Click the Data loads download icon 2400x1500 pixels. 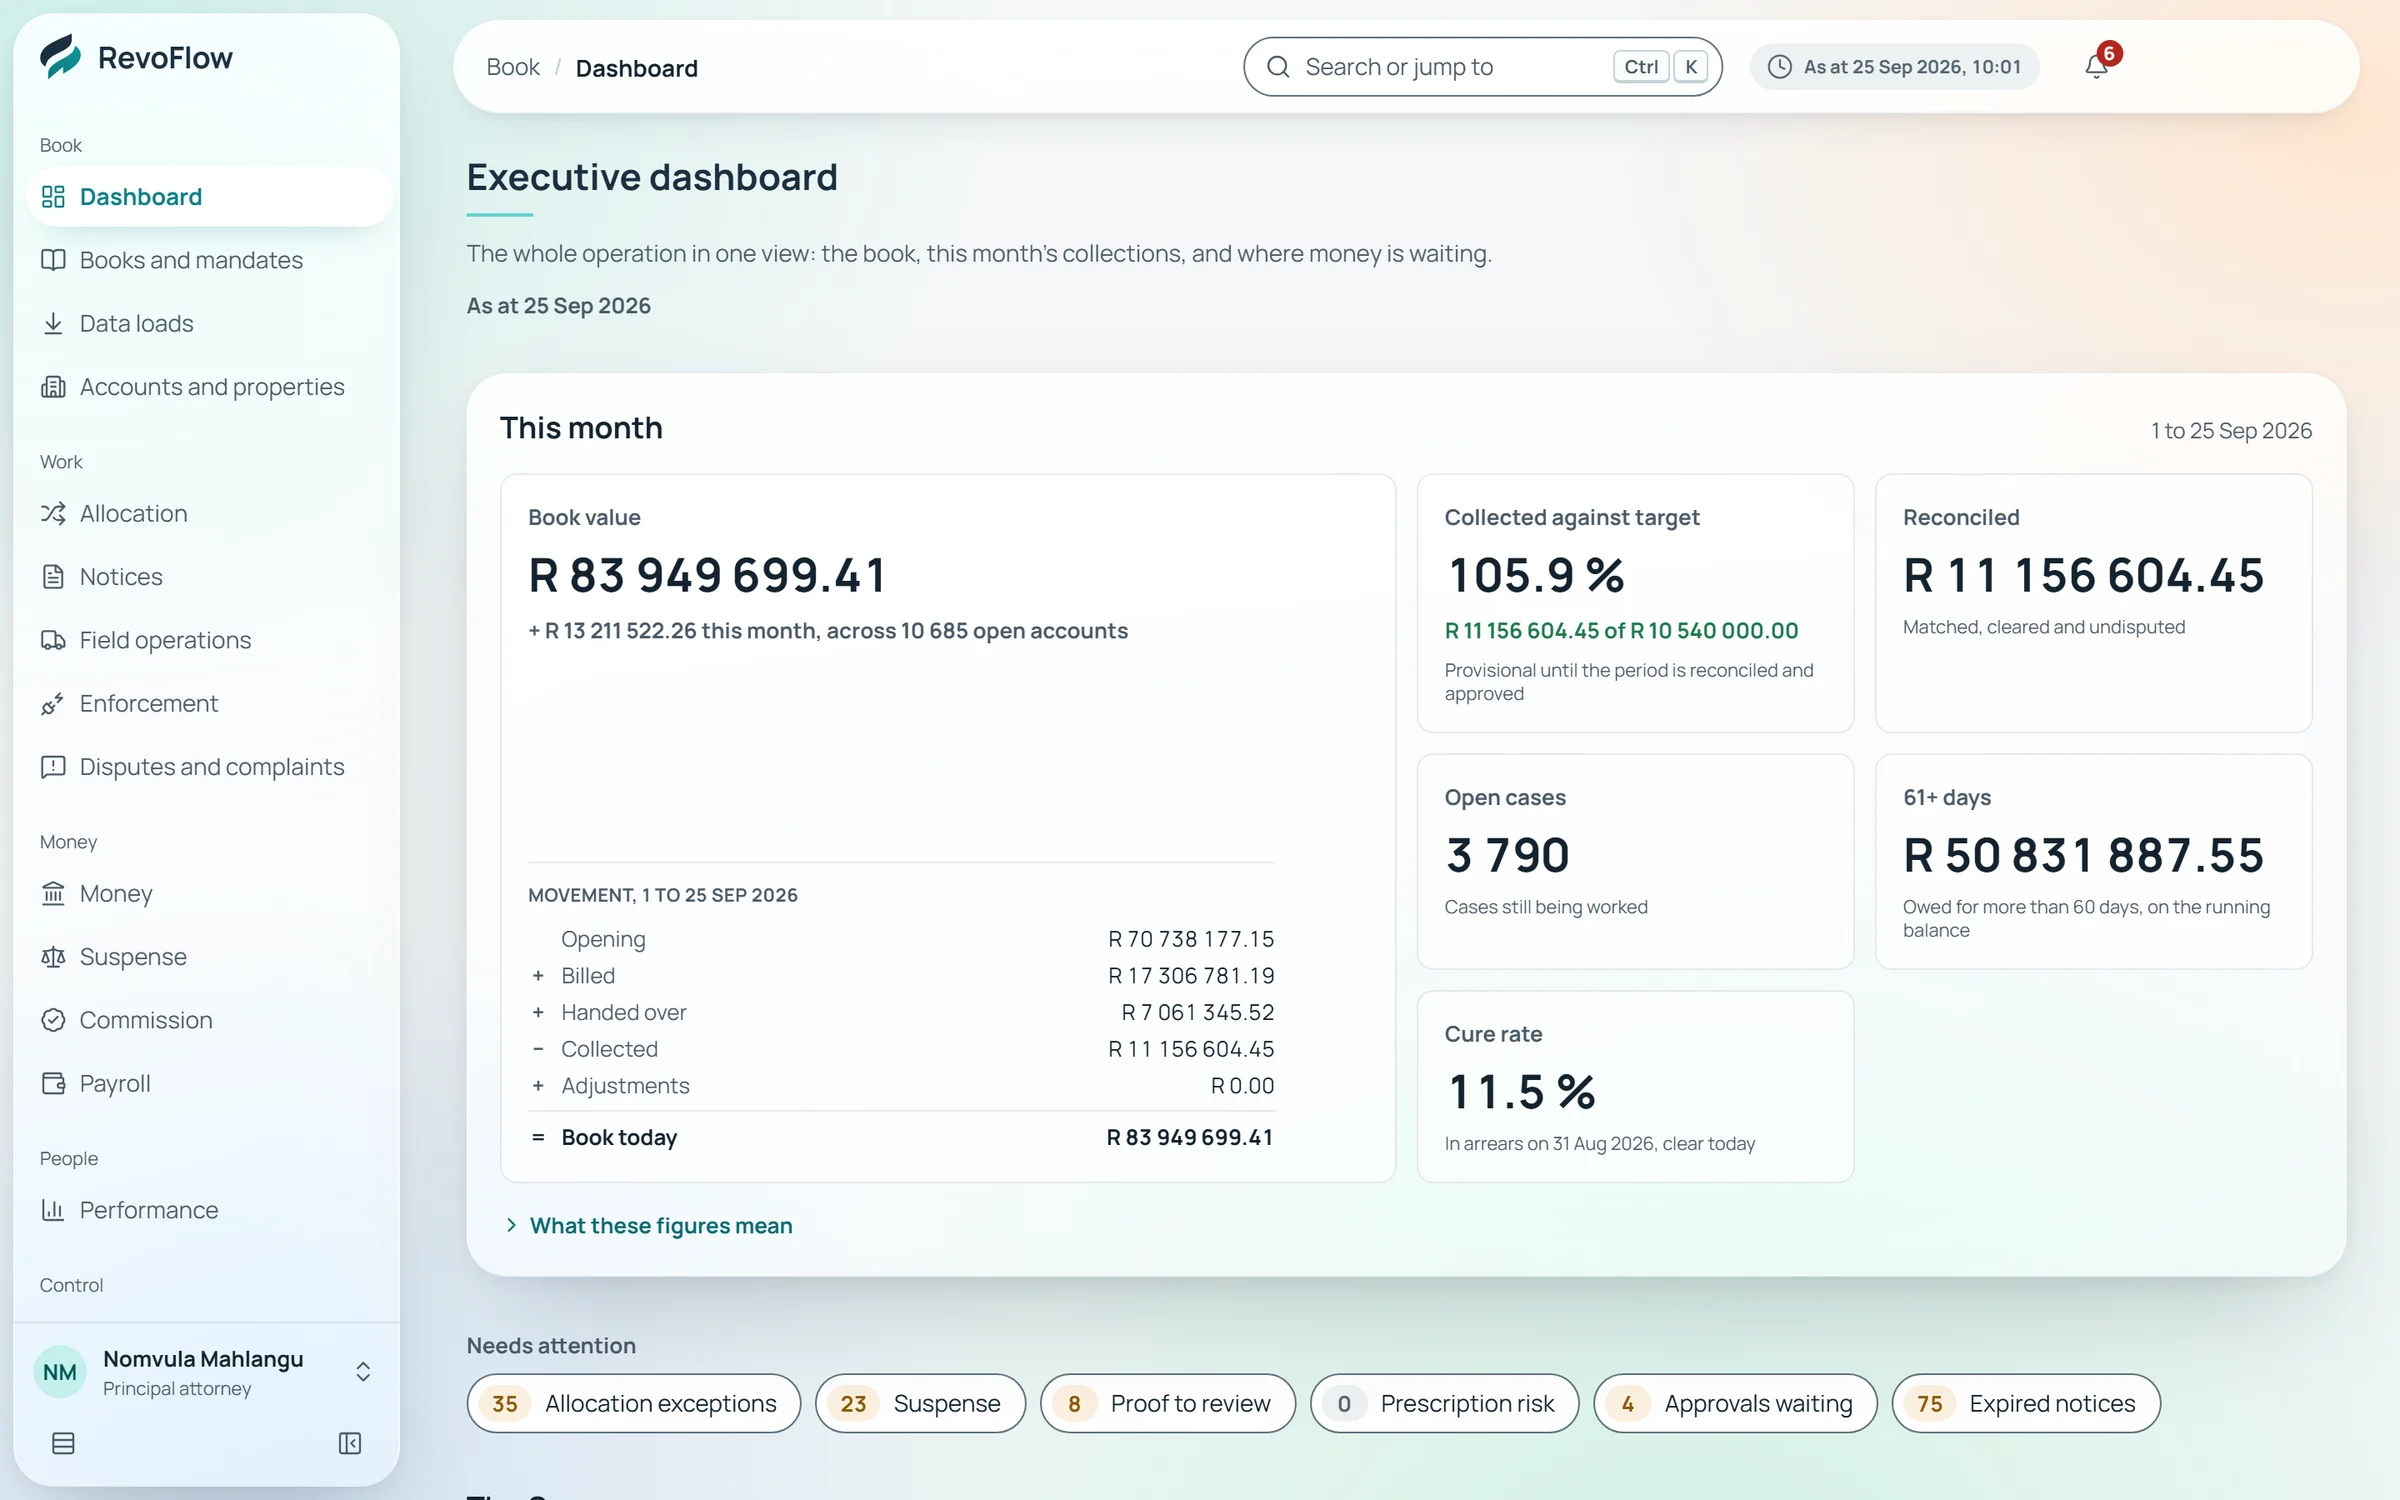coord(53,323)
